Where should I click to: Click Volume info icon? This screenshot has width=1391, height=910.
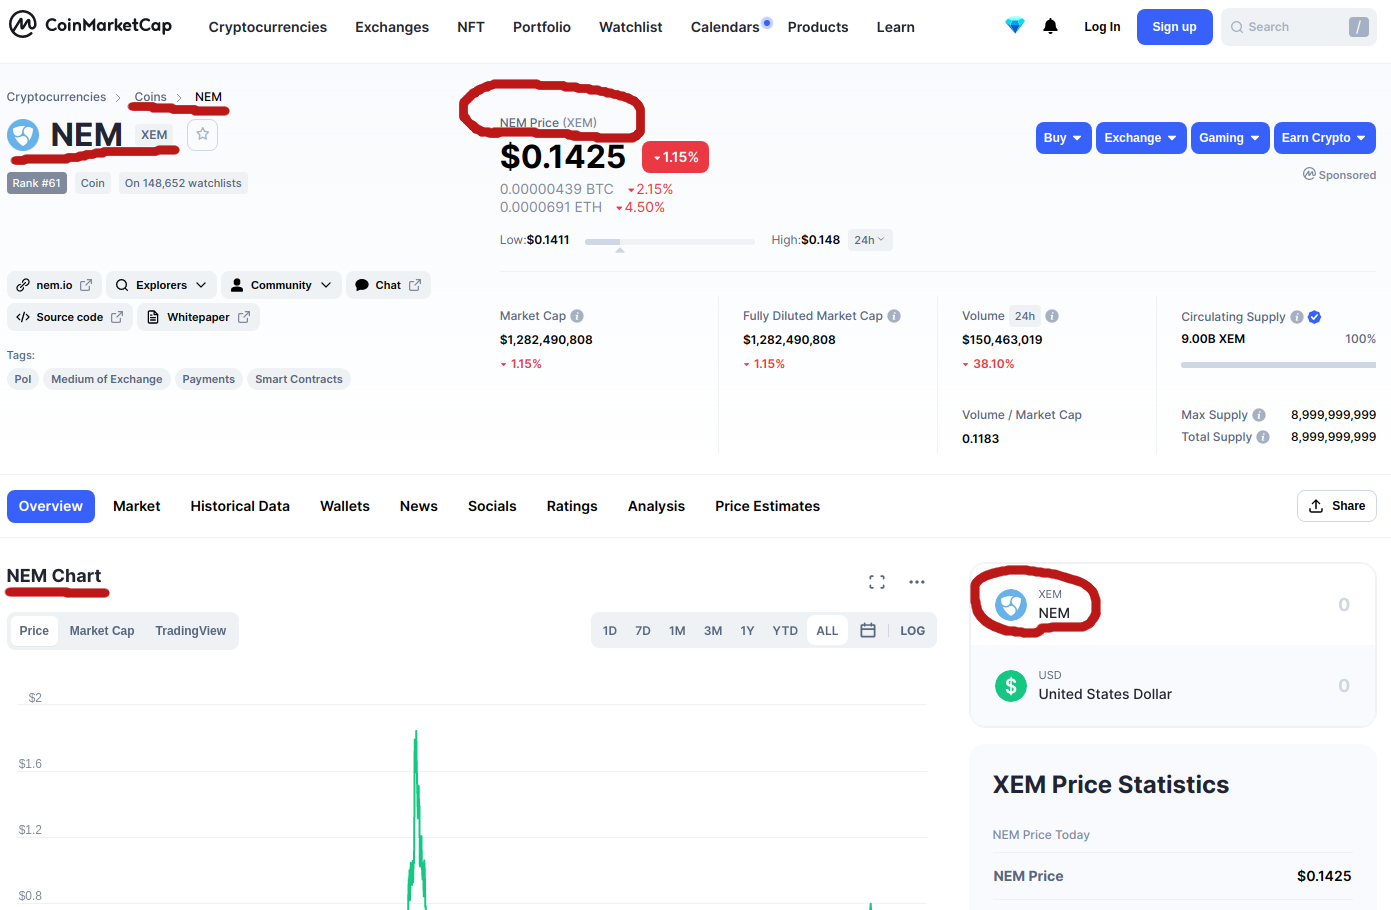(1052, 316)
